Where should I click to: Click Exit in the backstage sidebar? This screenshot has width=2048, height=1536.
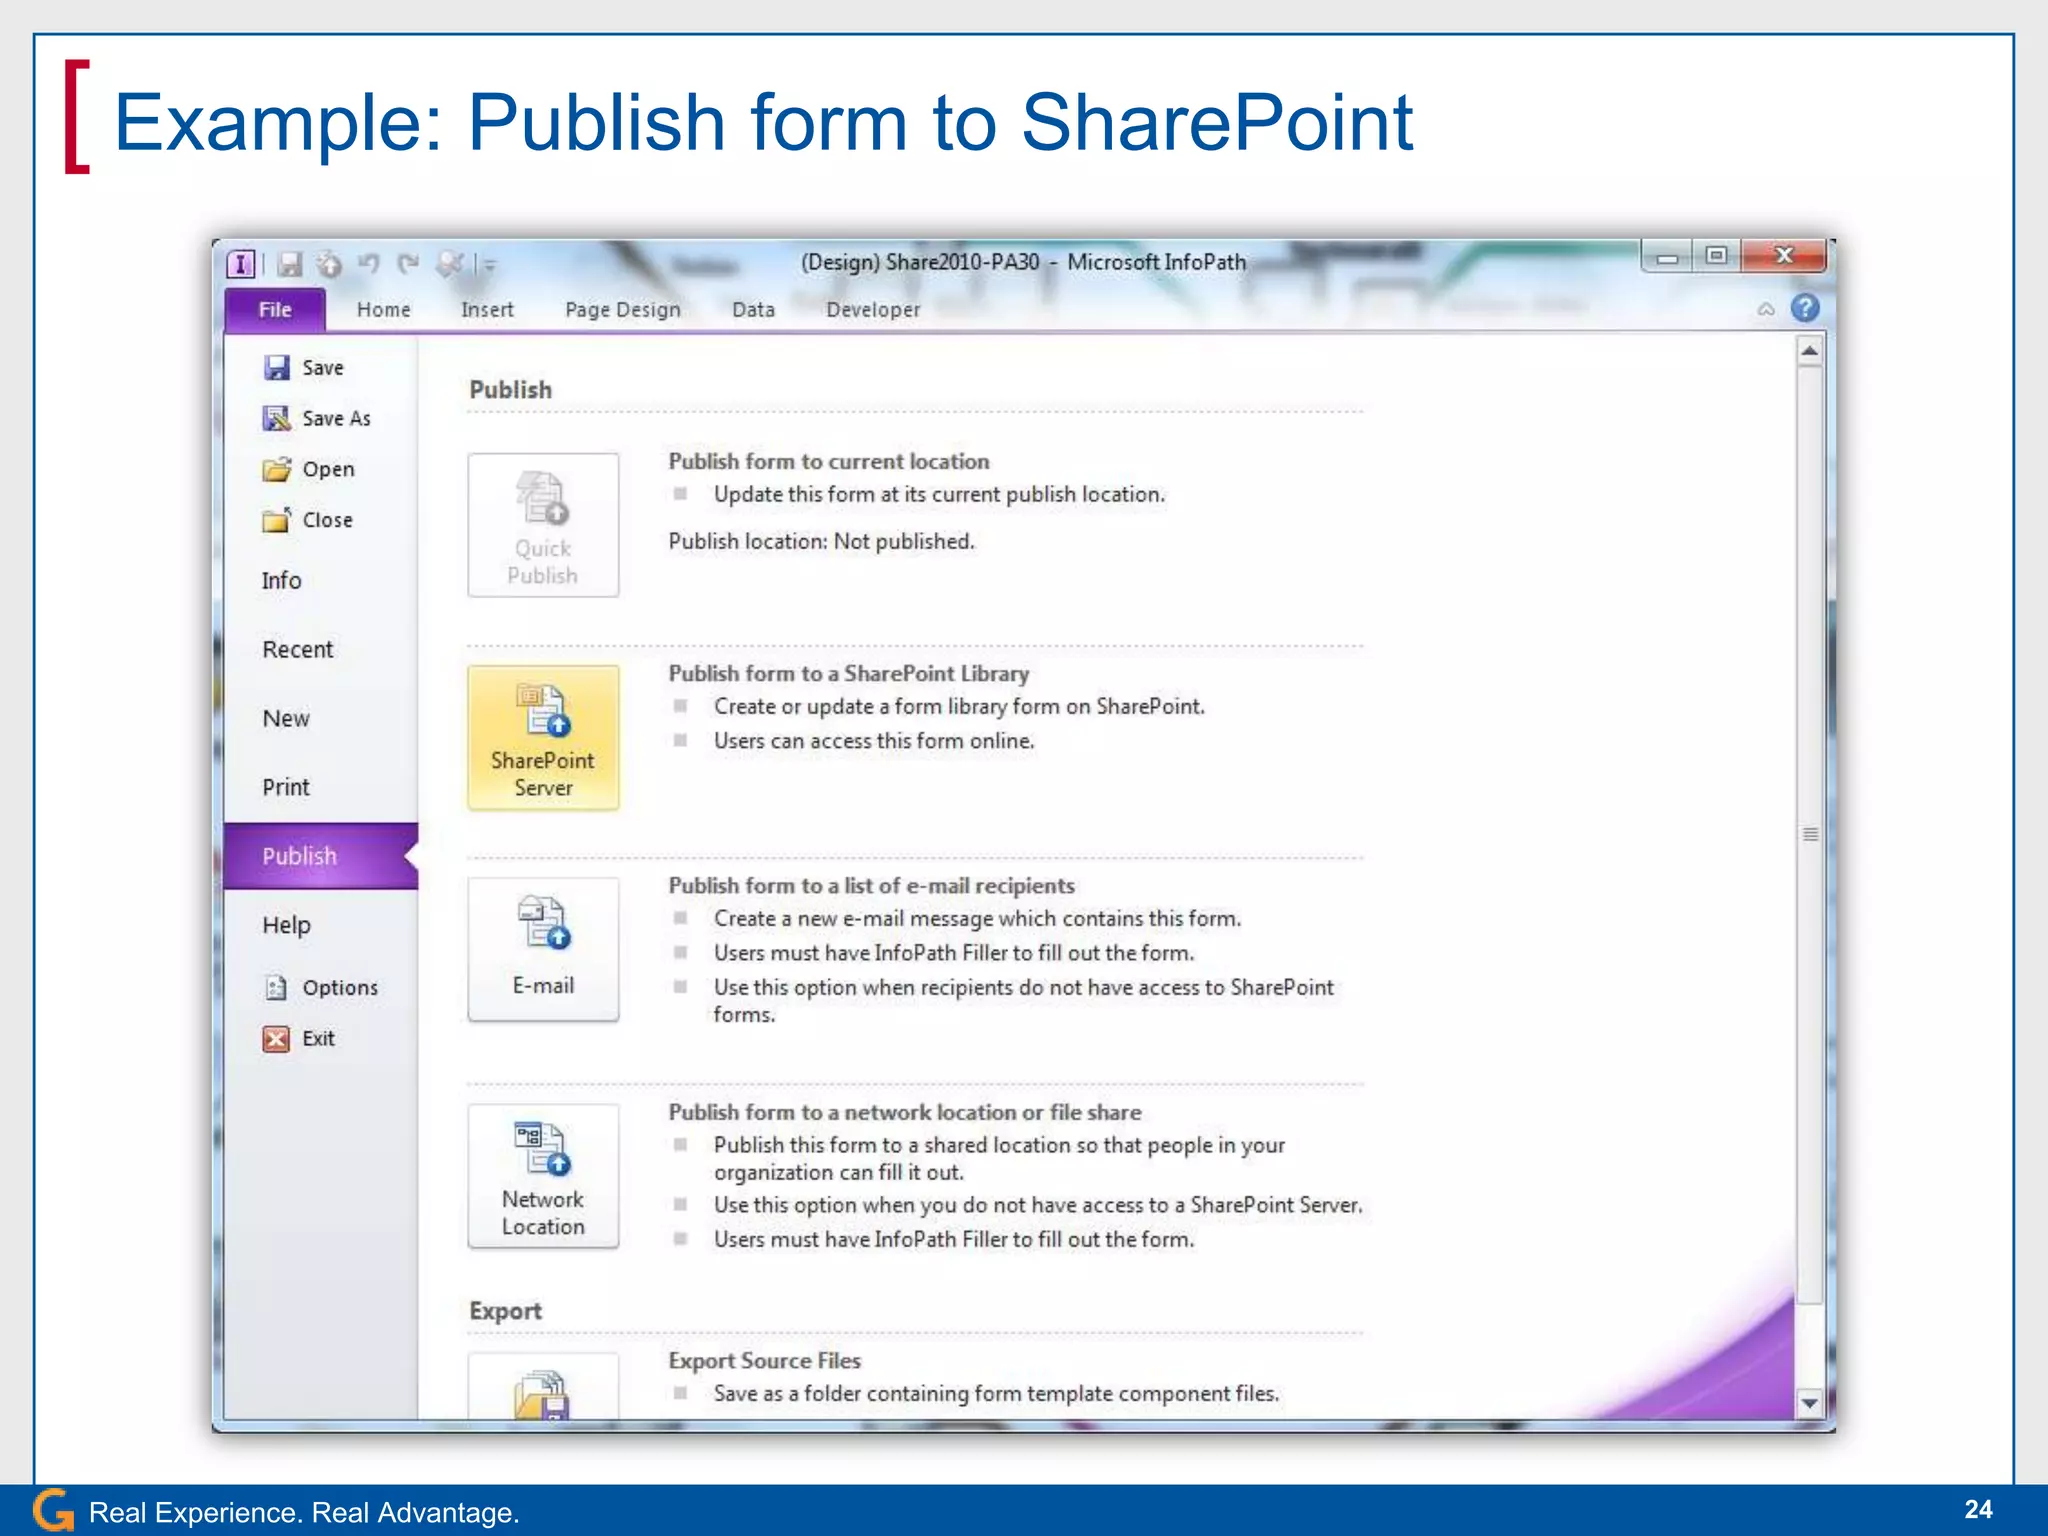point(299,1039)
